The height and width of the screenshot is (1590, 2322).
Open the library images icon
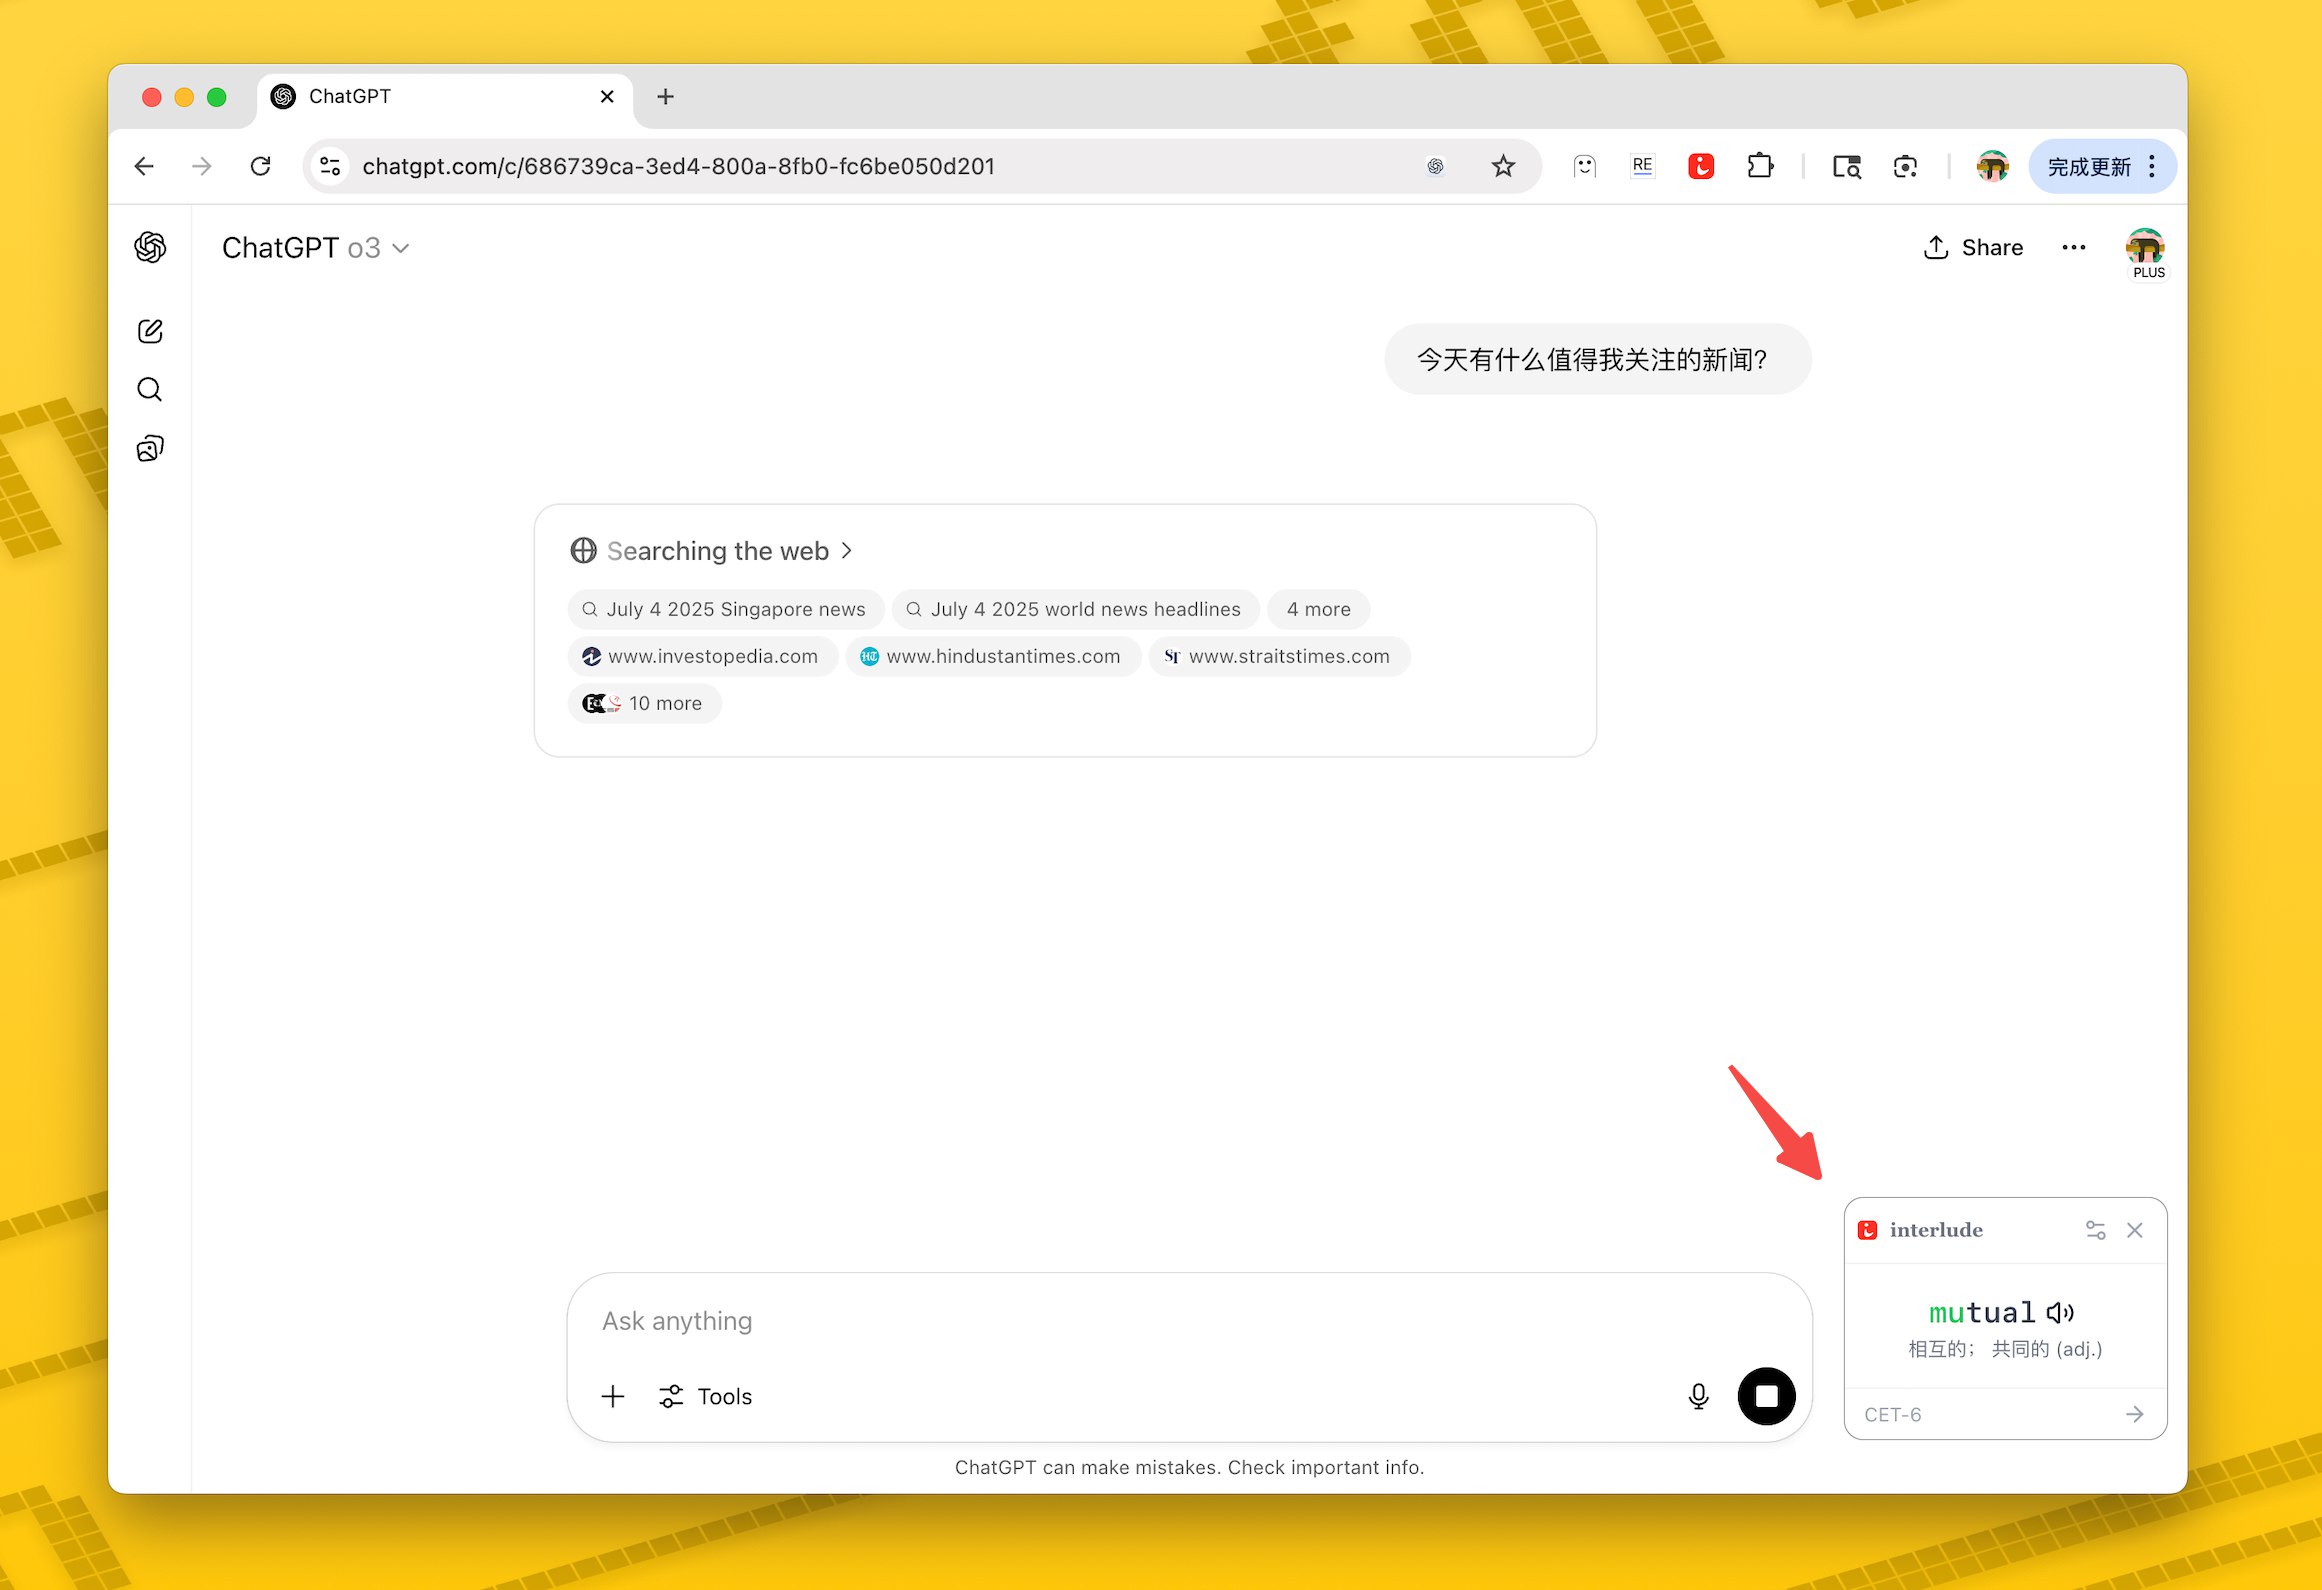[150, 448]
